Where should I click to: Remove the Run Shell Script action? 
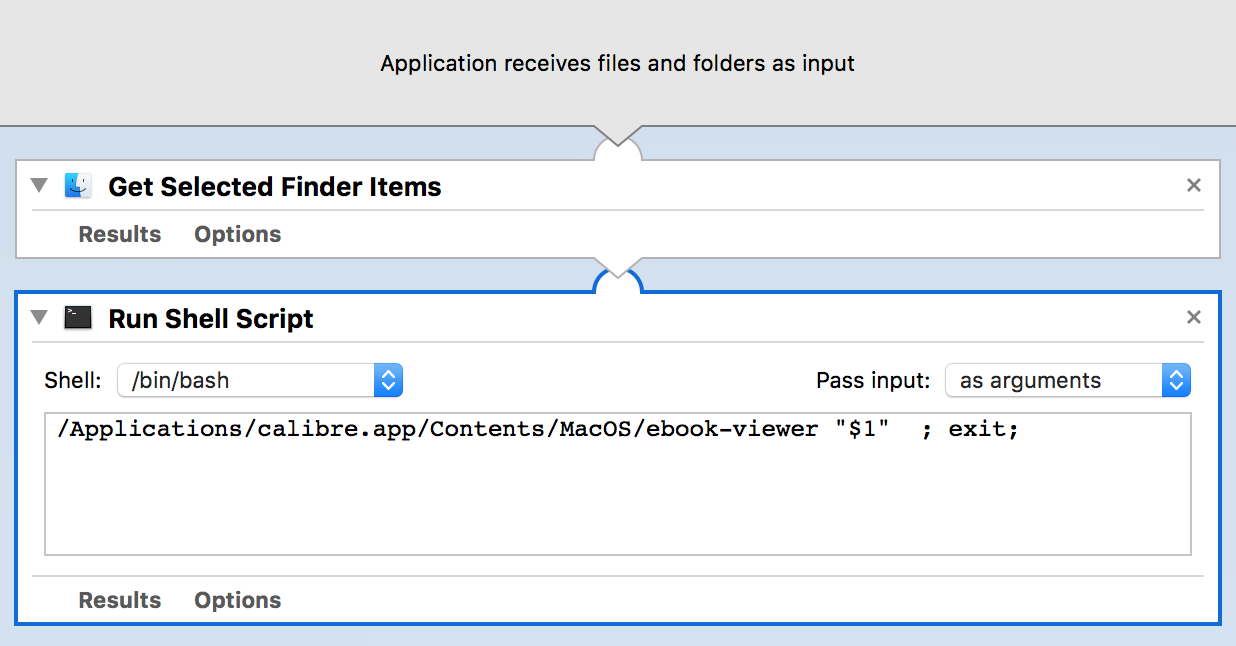[x=1193, y=317]
